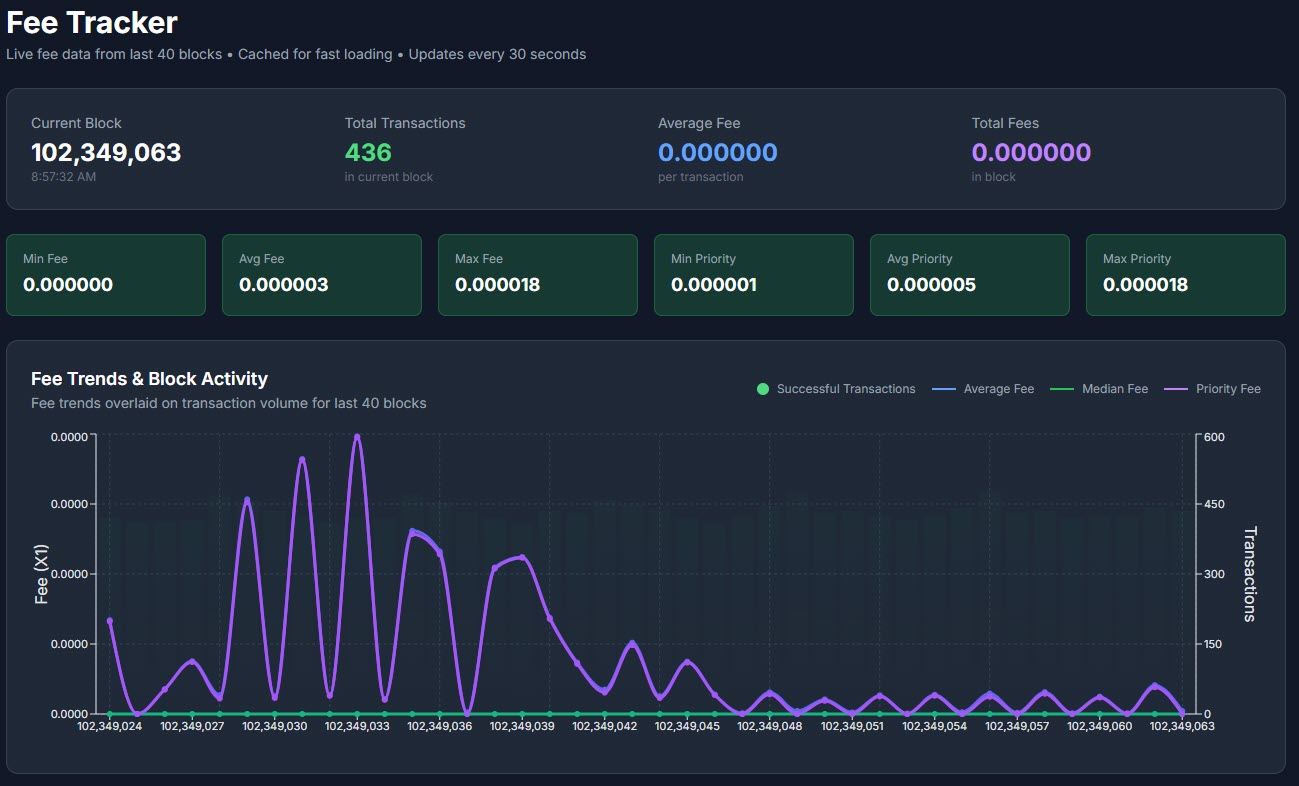Hide the Median Fee series label

click(x=1114, y=389)
